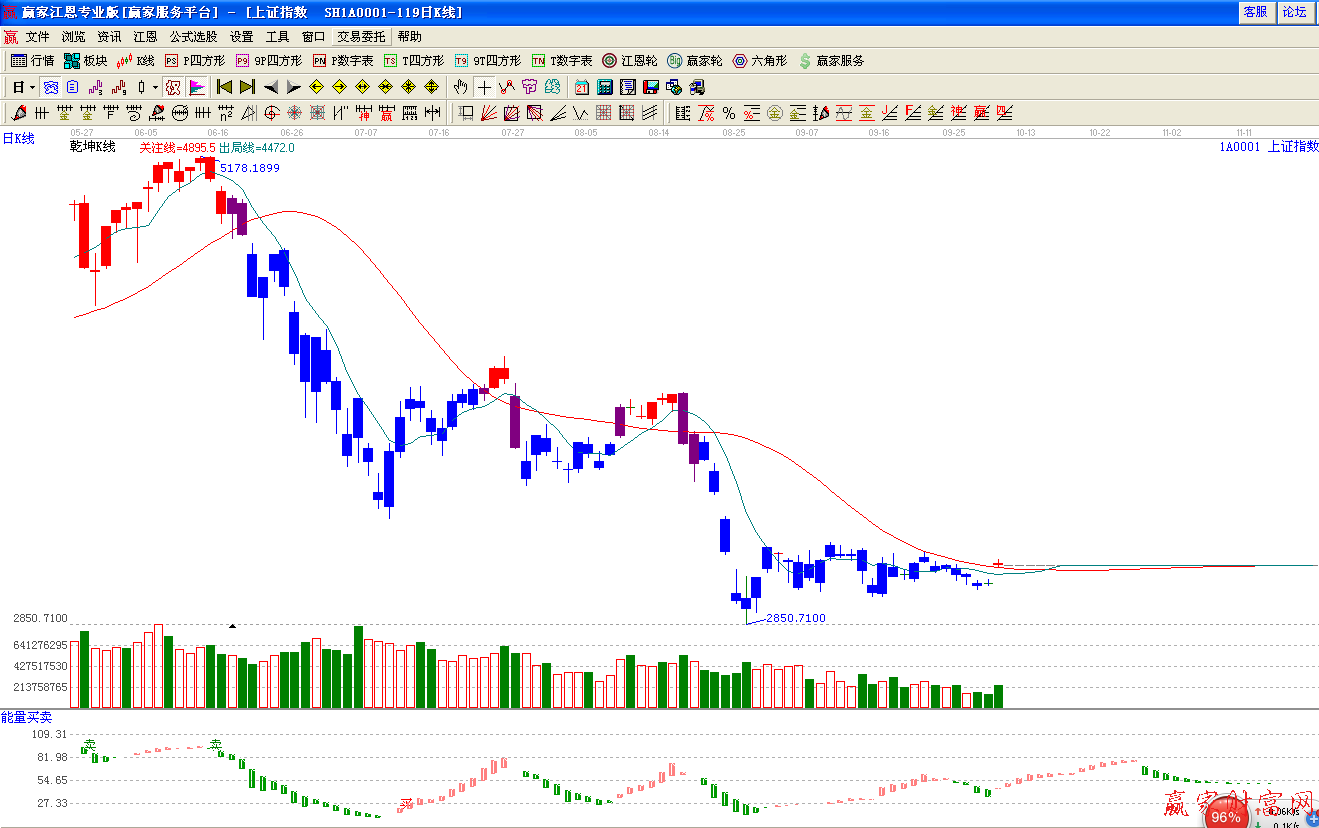
Task: Open the 公式选股 menu
Action: point(192,37)
